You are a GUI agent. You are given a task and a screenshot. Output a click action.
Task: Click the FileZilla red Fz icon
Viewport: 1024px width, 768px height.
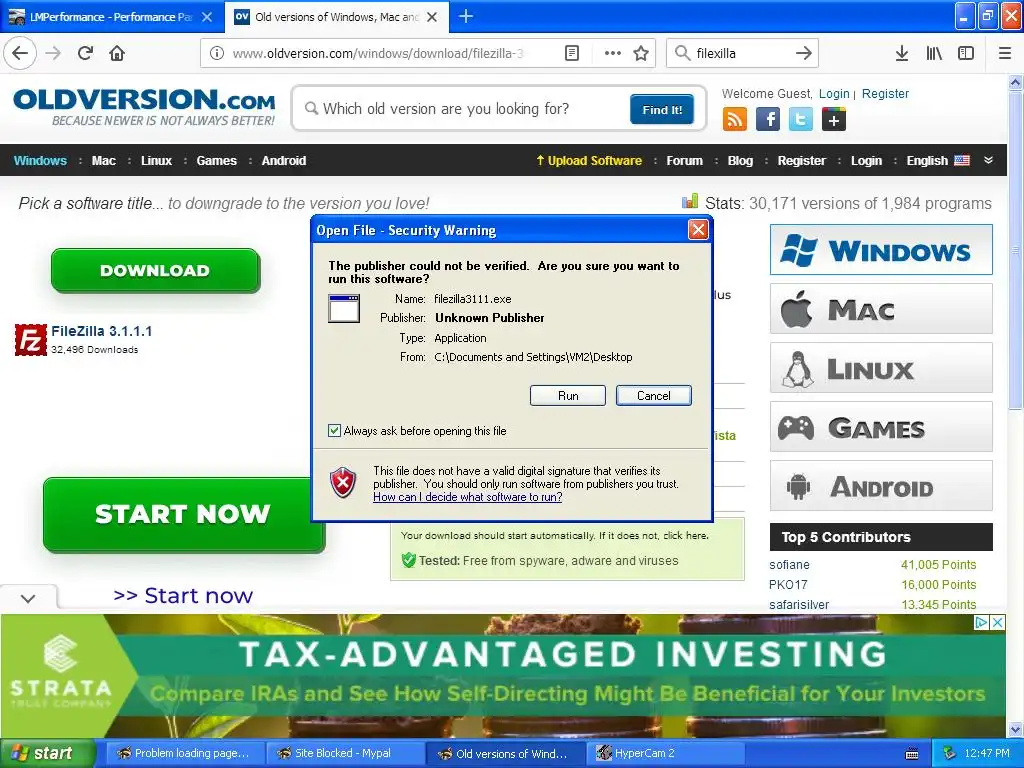[31, 340]
